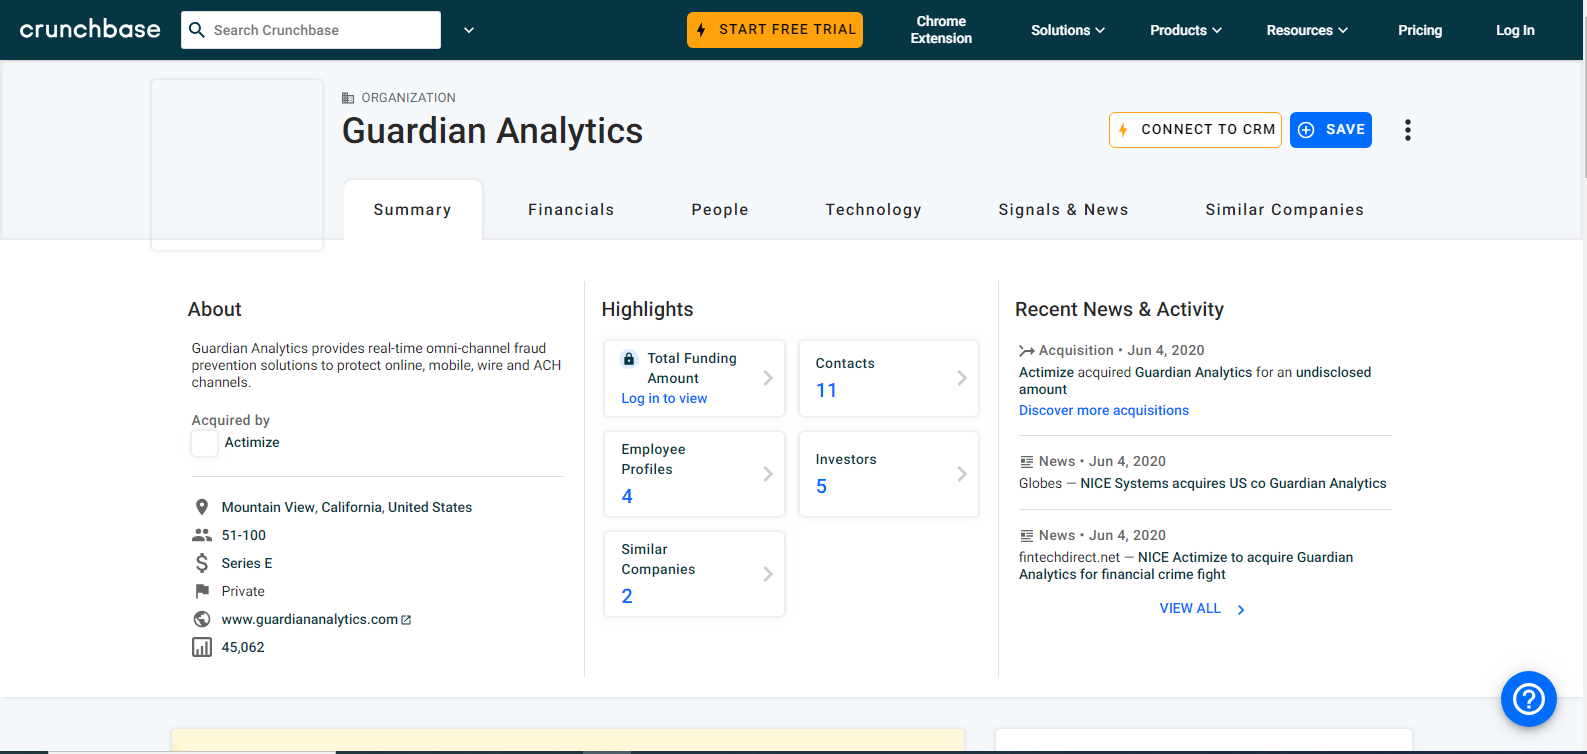1587x754 pixels.
Task: Click the Contacts count 11
Action: coord(826,390)
